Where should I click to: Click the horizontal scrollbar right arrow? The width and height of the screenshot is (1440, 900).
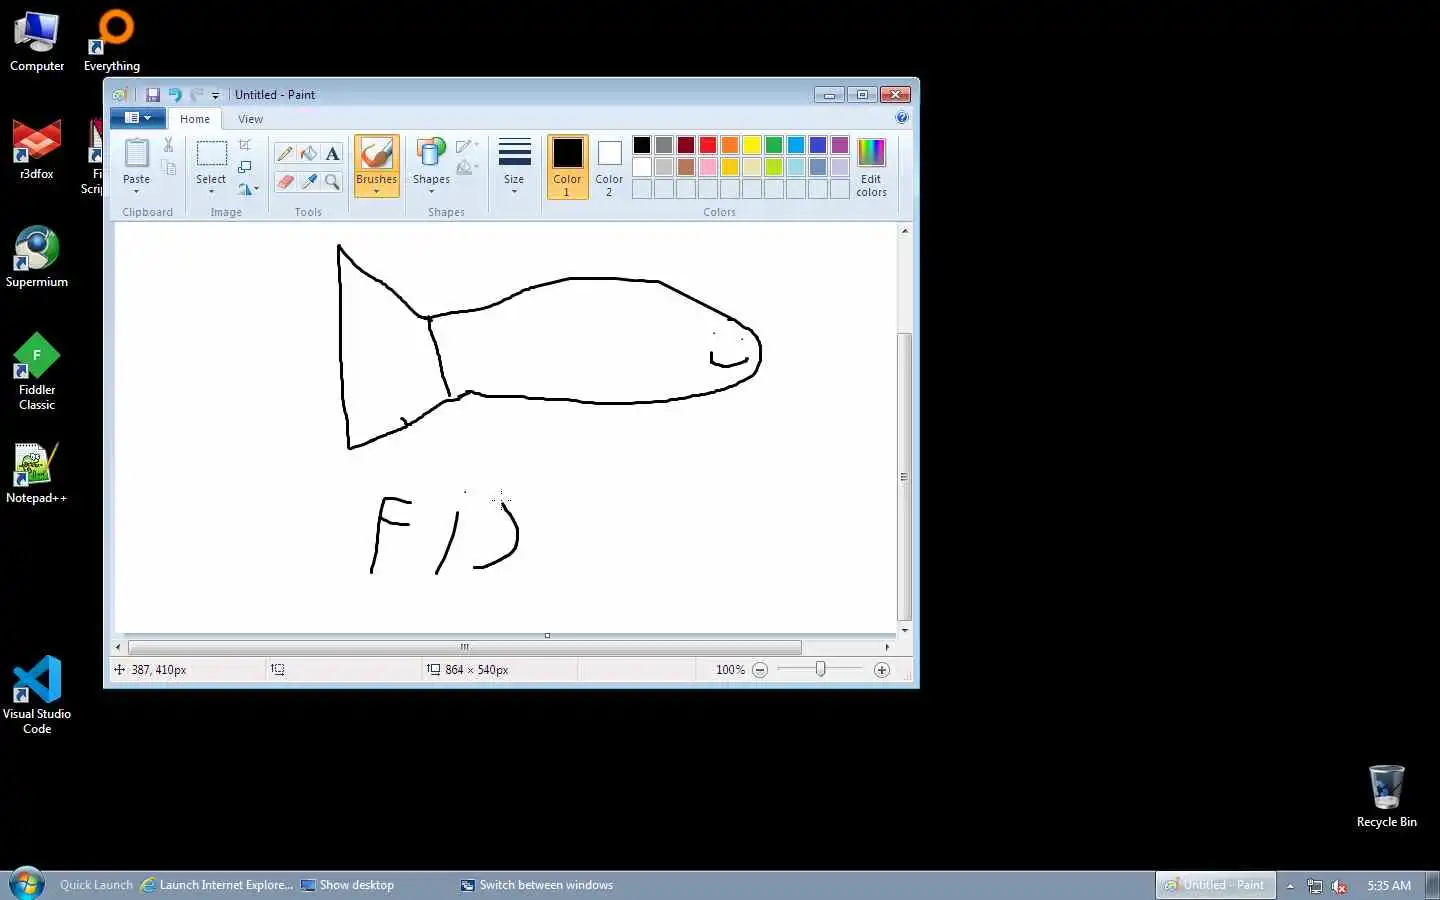point(887,647)
